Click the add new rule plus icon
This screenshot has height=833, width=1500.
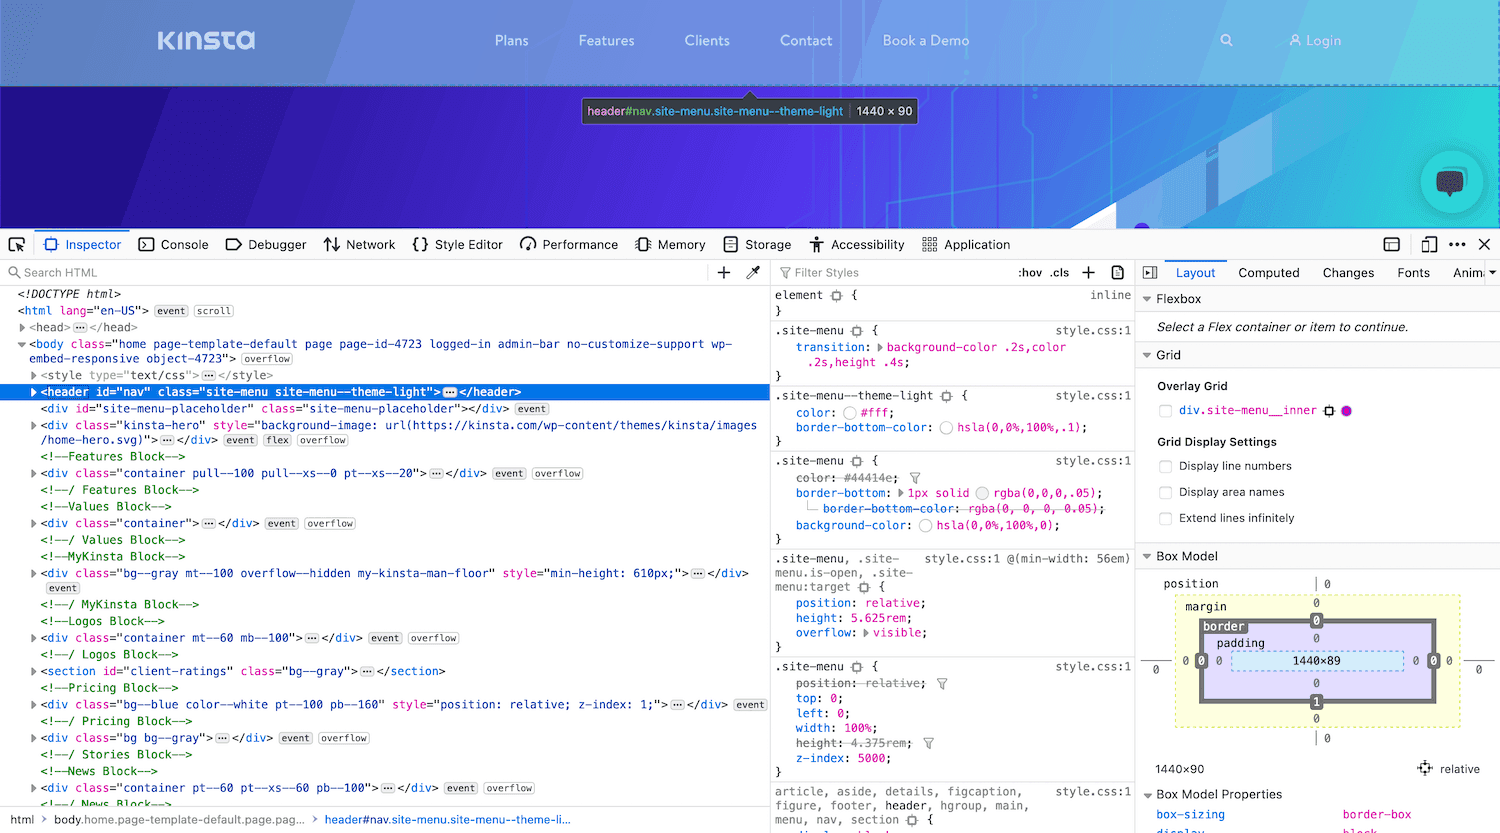(1088, 272)
